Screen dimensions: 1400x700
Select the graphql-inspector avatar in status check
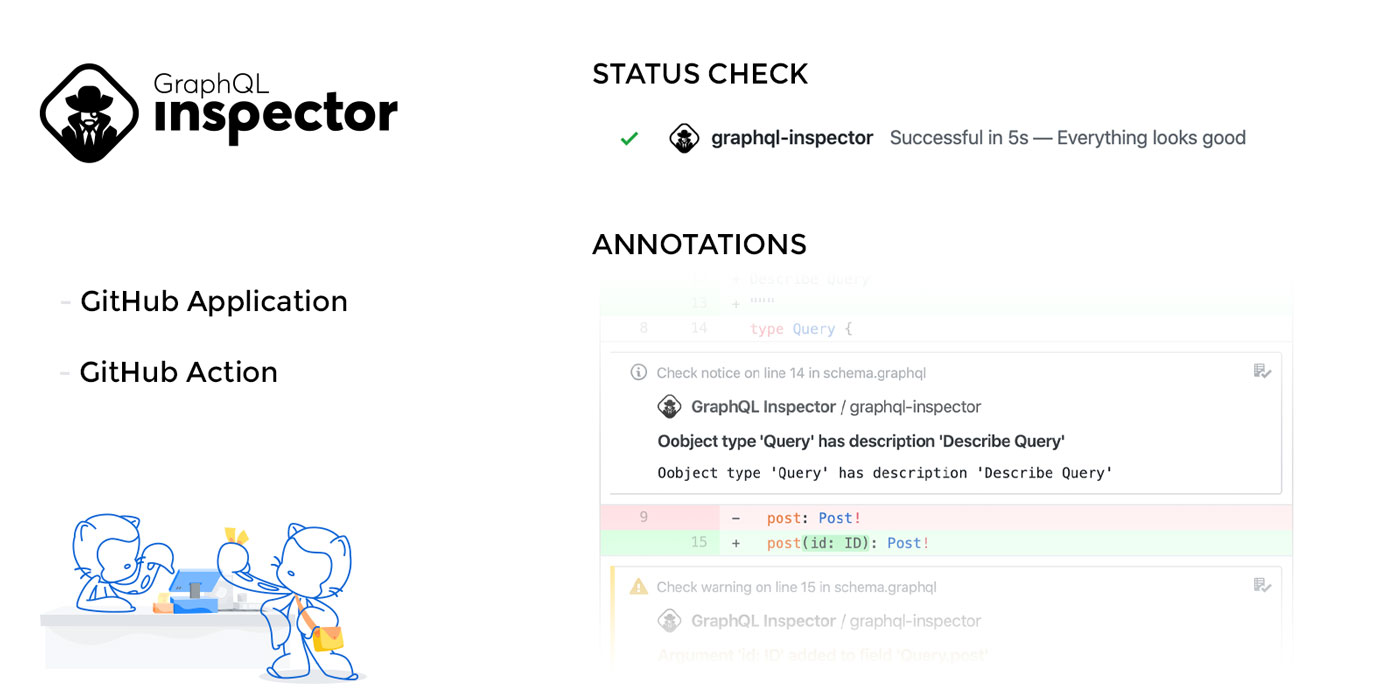684,138
